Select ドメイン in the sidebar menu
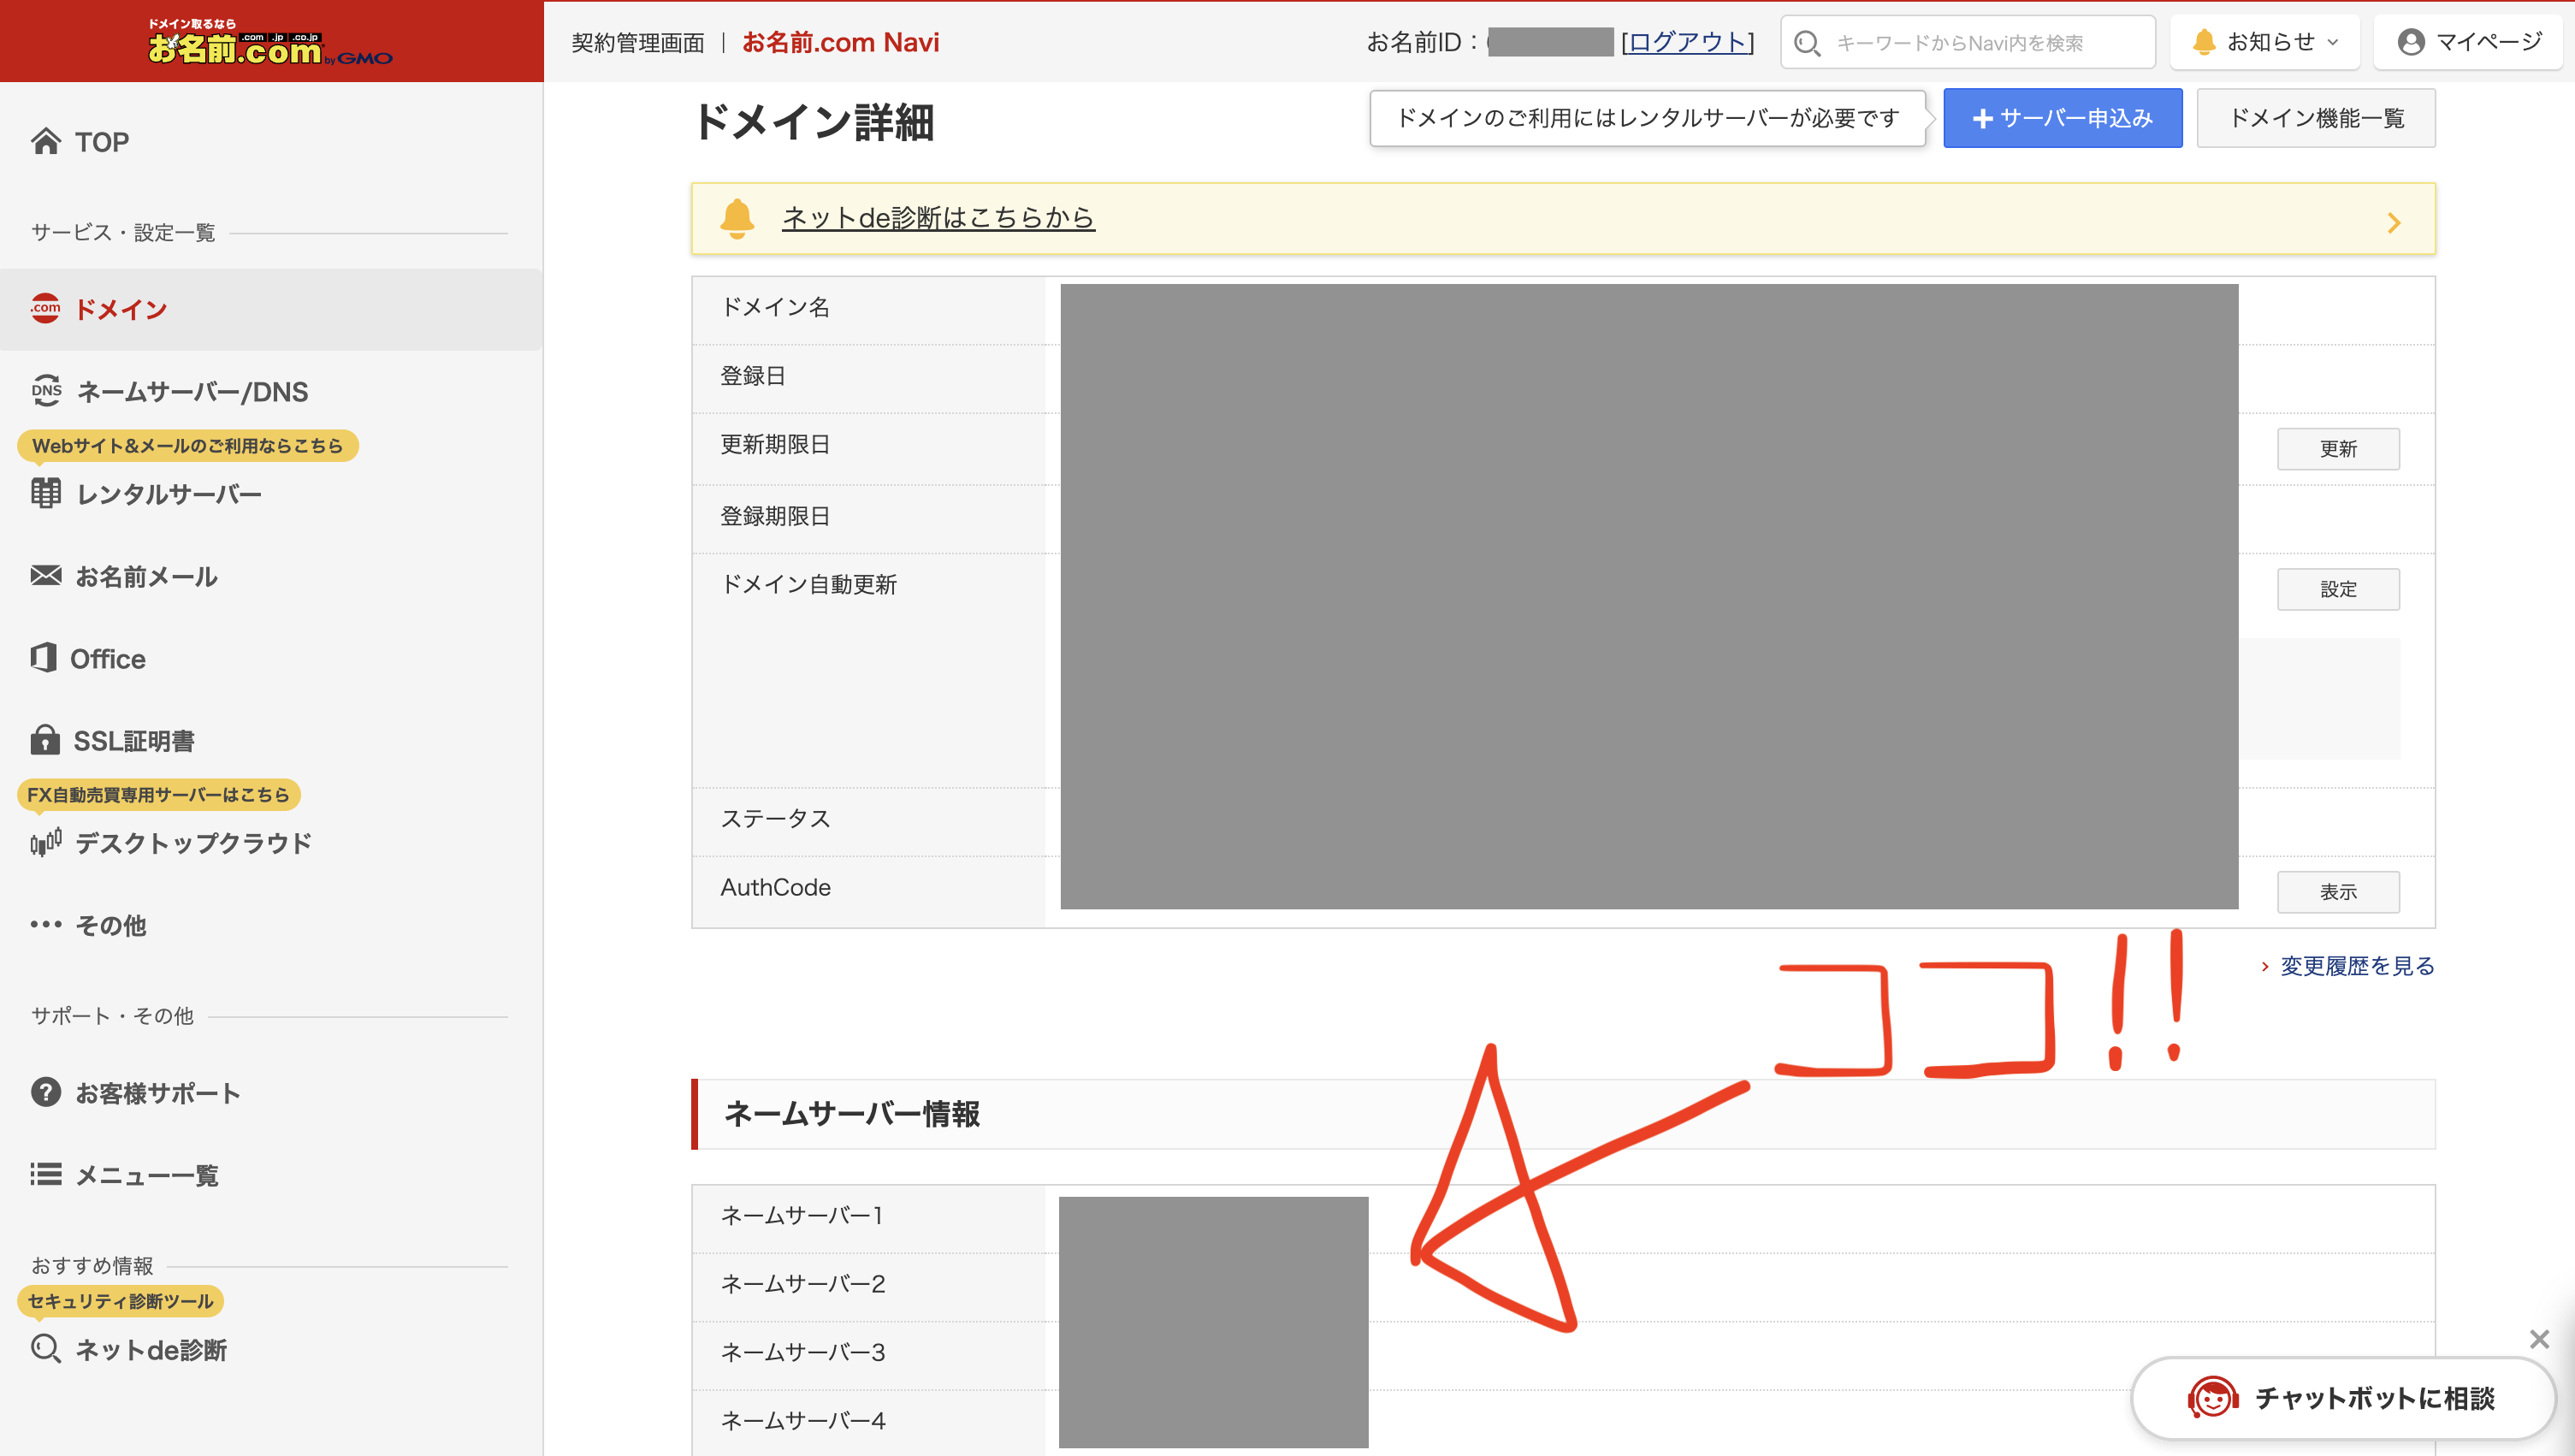Viewport: 2575px width, 1456px height. (120, 309)
